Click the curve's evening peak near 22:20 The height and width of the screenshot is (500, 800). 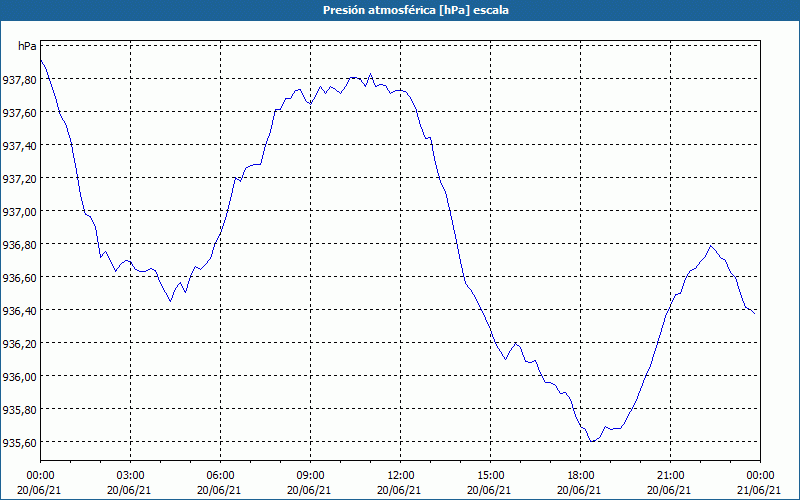coord(711,246)
